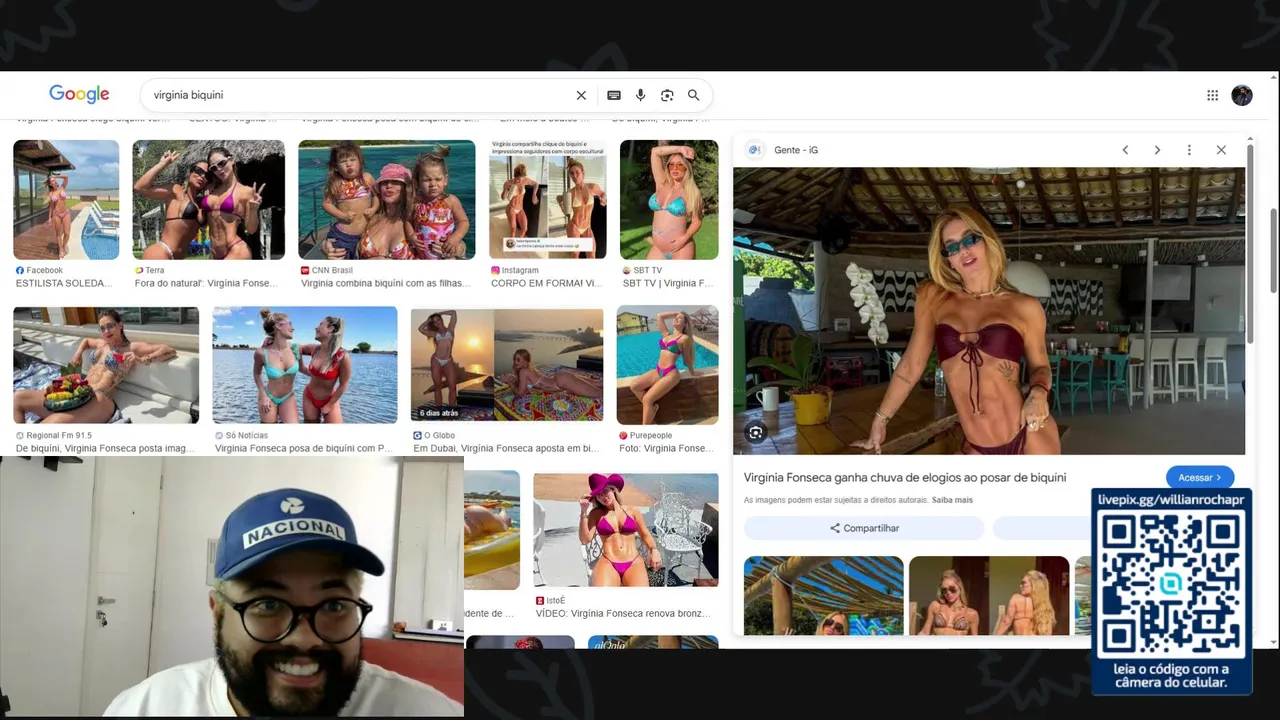
Task: Click the livepix QR code overlay
Action: tap(1171, 590)
